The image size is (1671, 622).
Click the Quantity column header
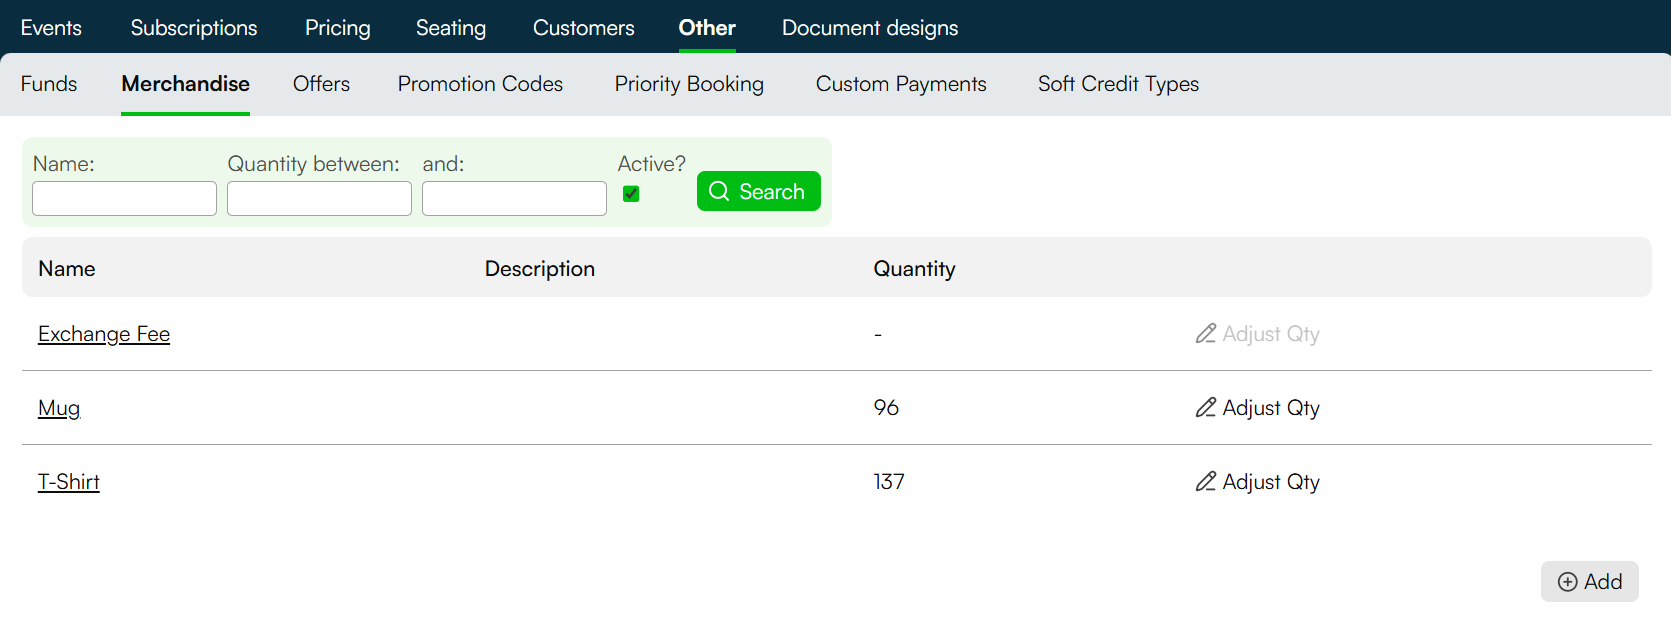click(x=914, y=269)
